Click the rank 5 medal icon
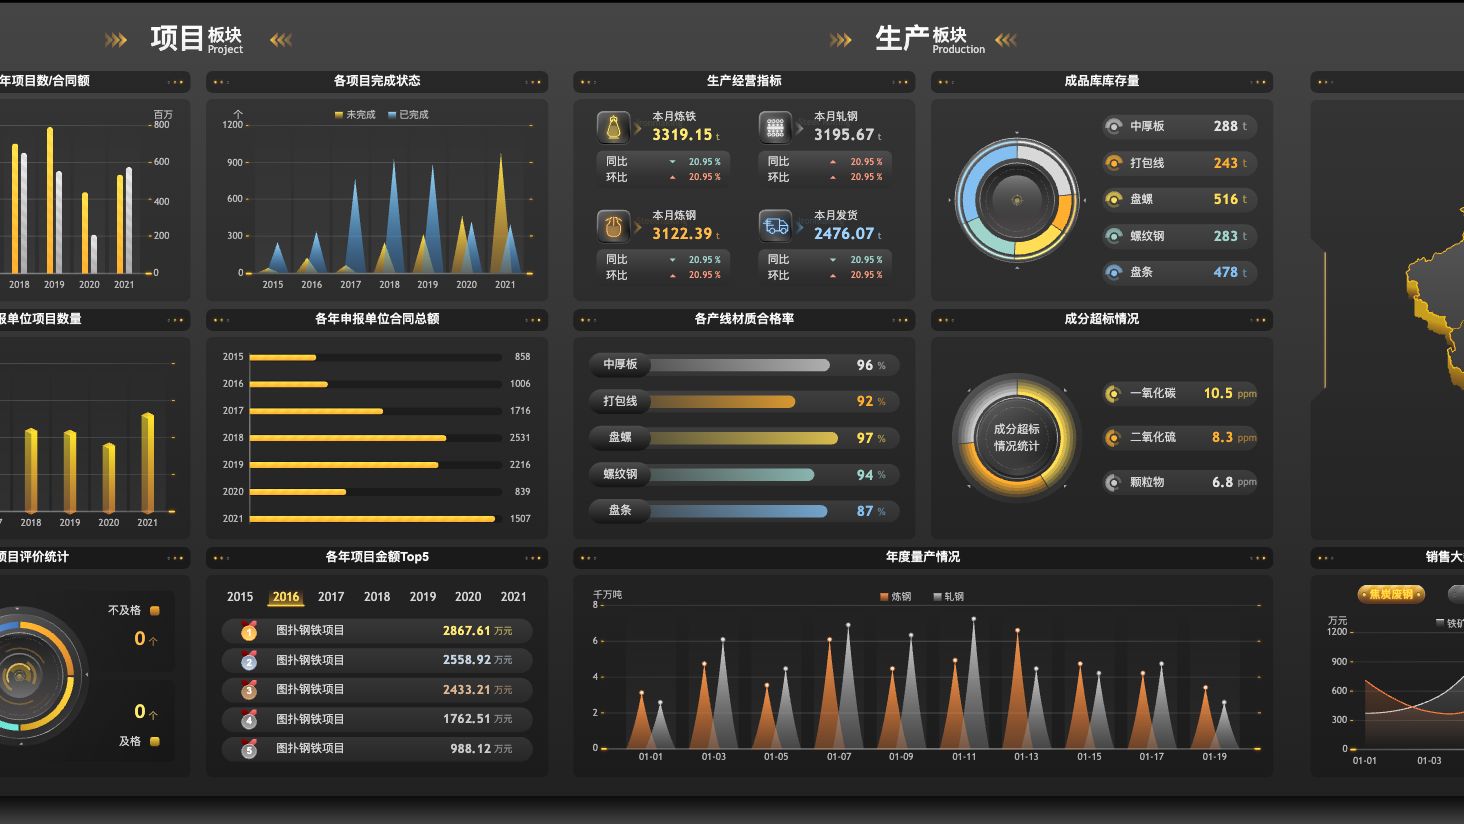Image resolution: width=1464 pixels, height=824 pixels. [x=249, y=748]
